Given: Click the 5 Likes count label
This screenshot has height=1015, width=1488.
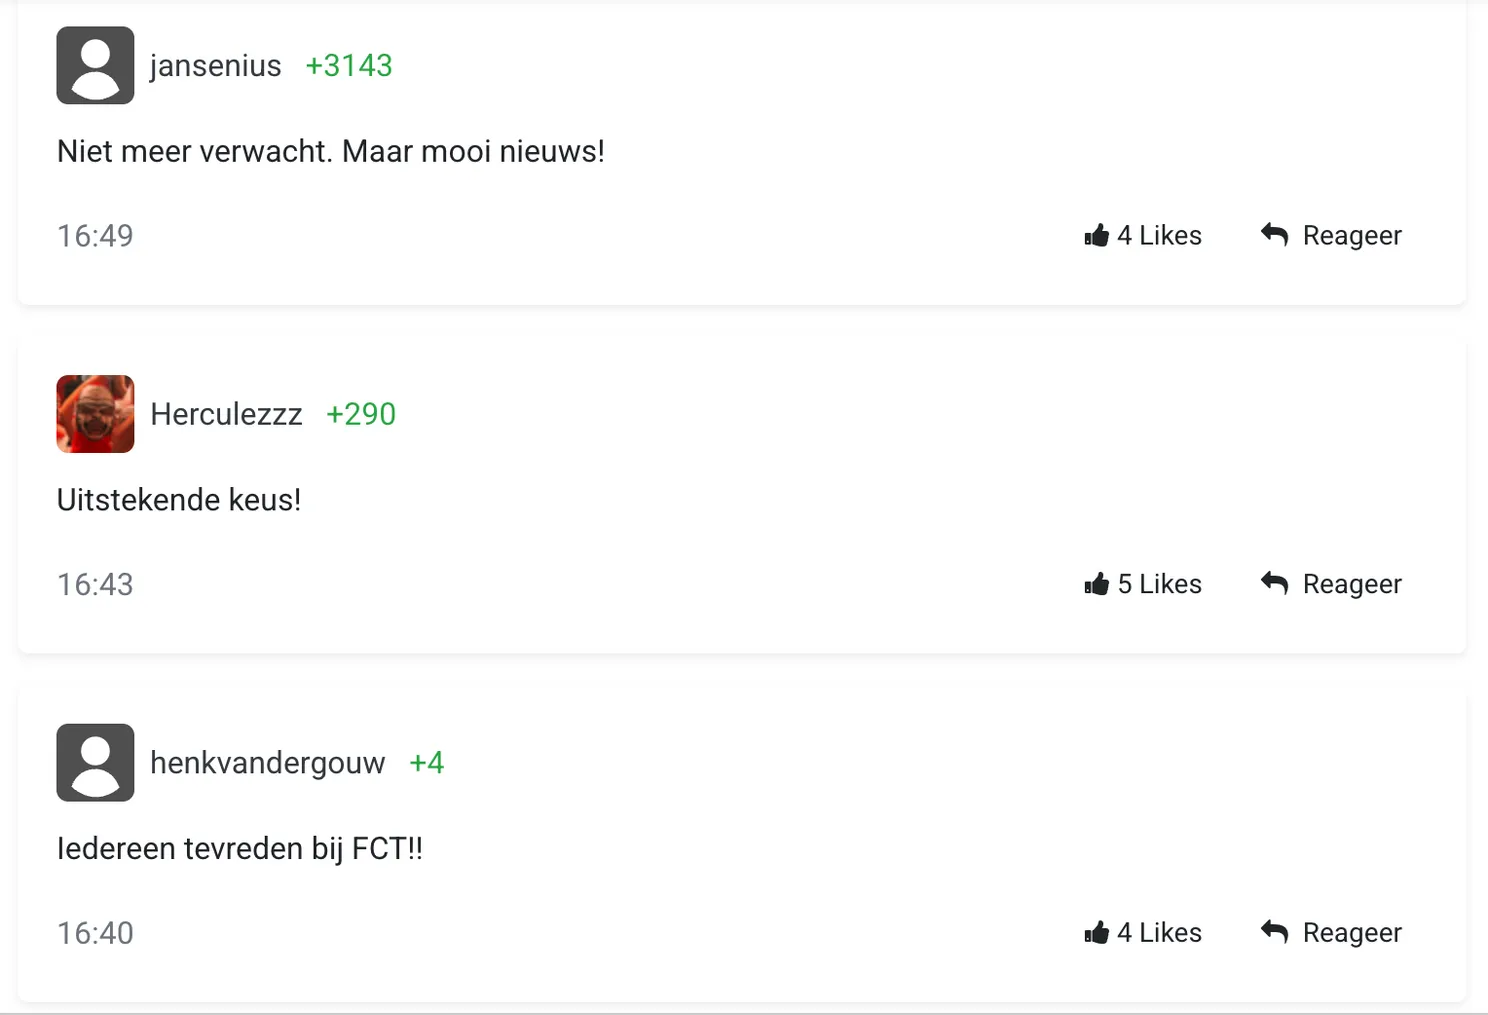Looking at the screenshot, I should click(x=1160, y=584).
